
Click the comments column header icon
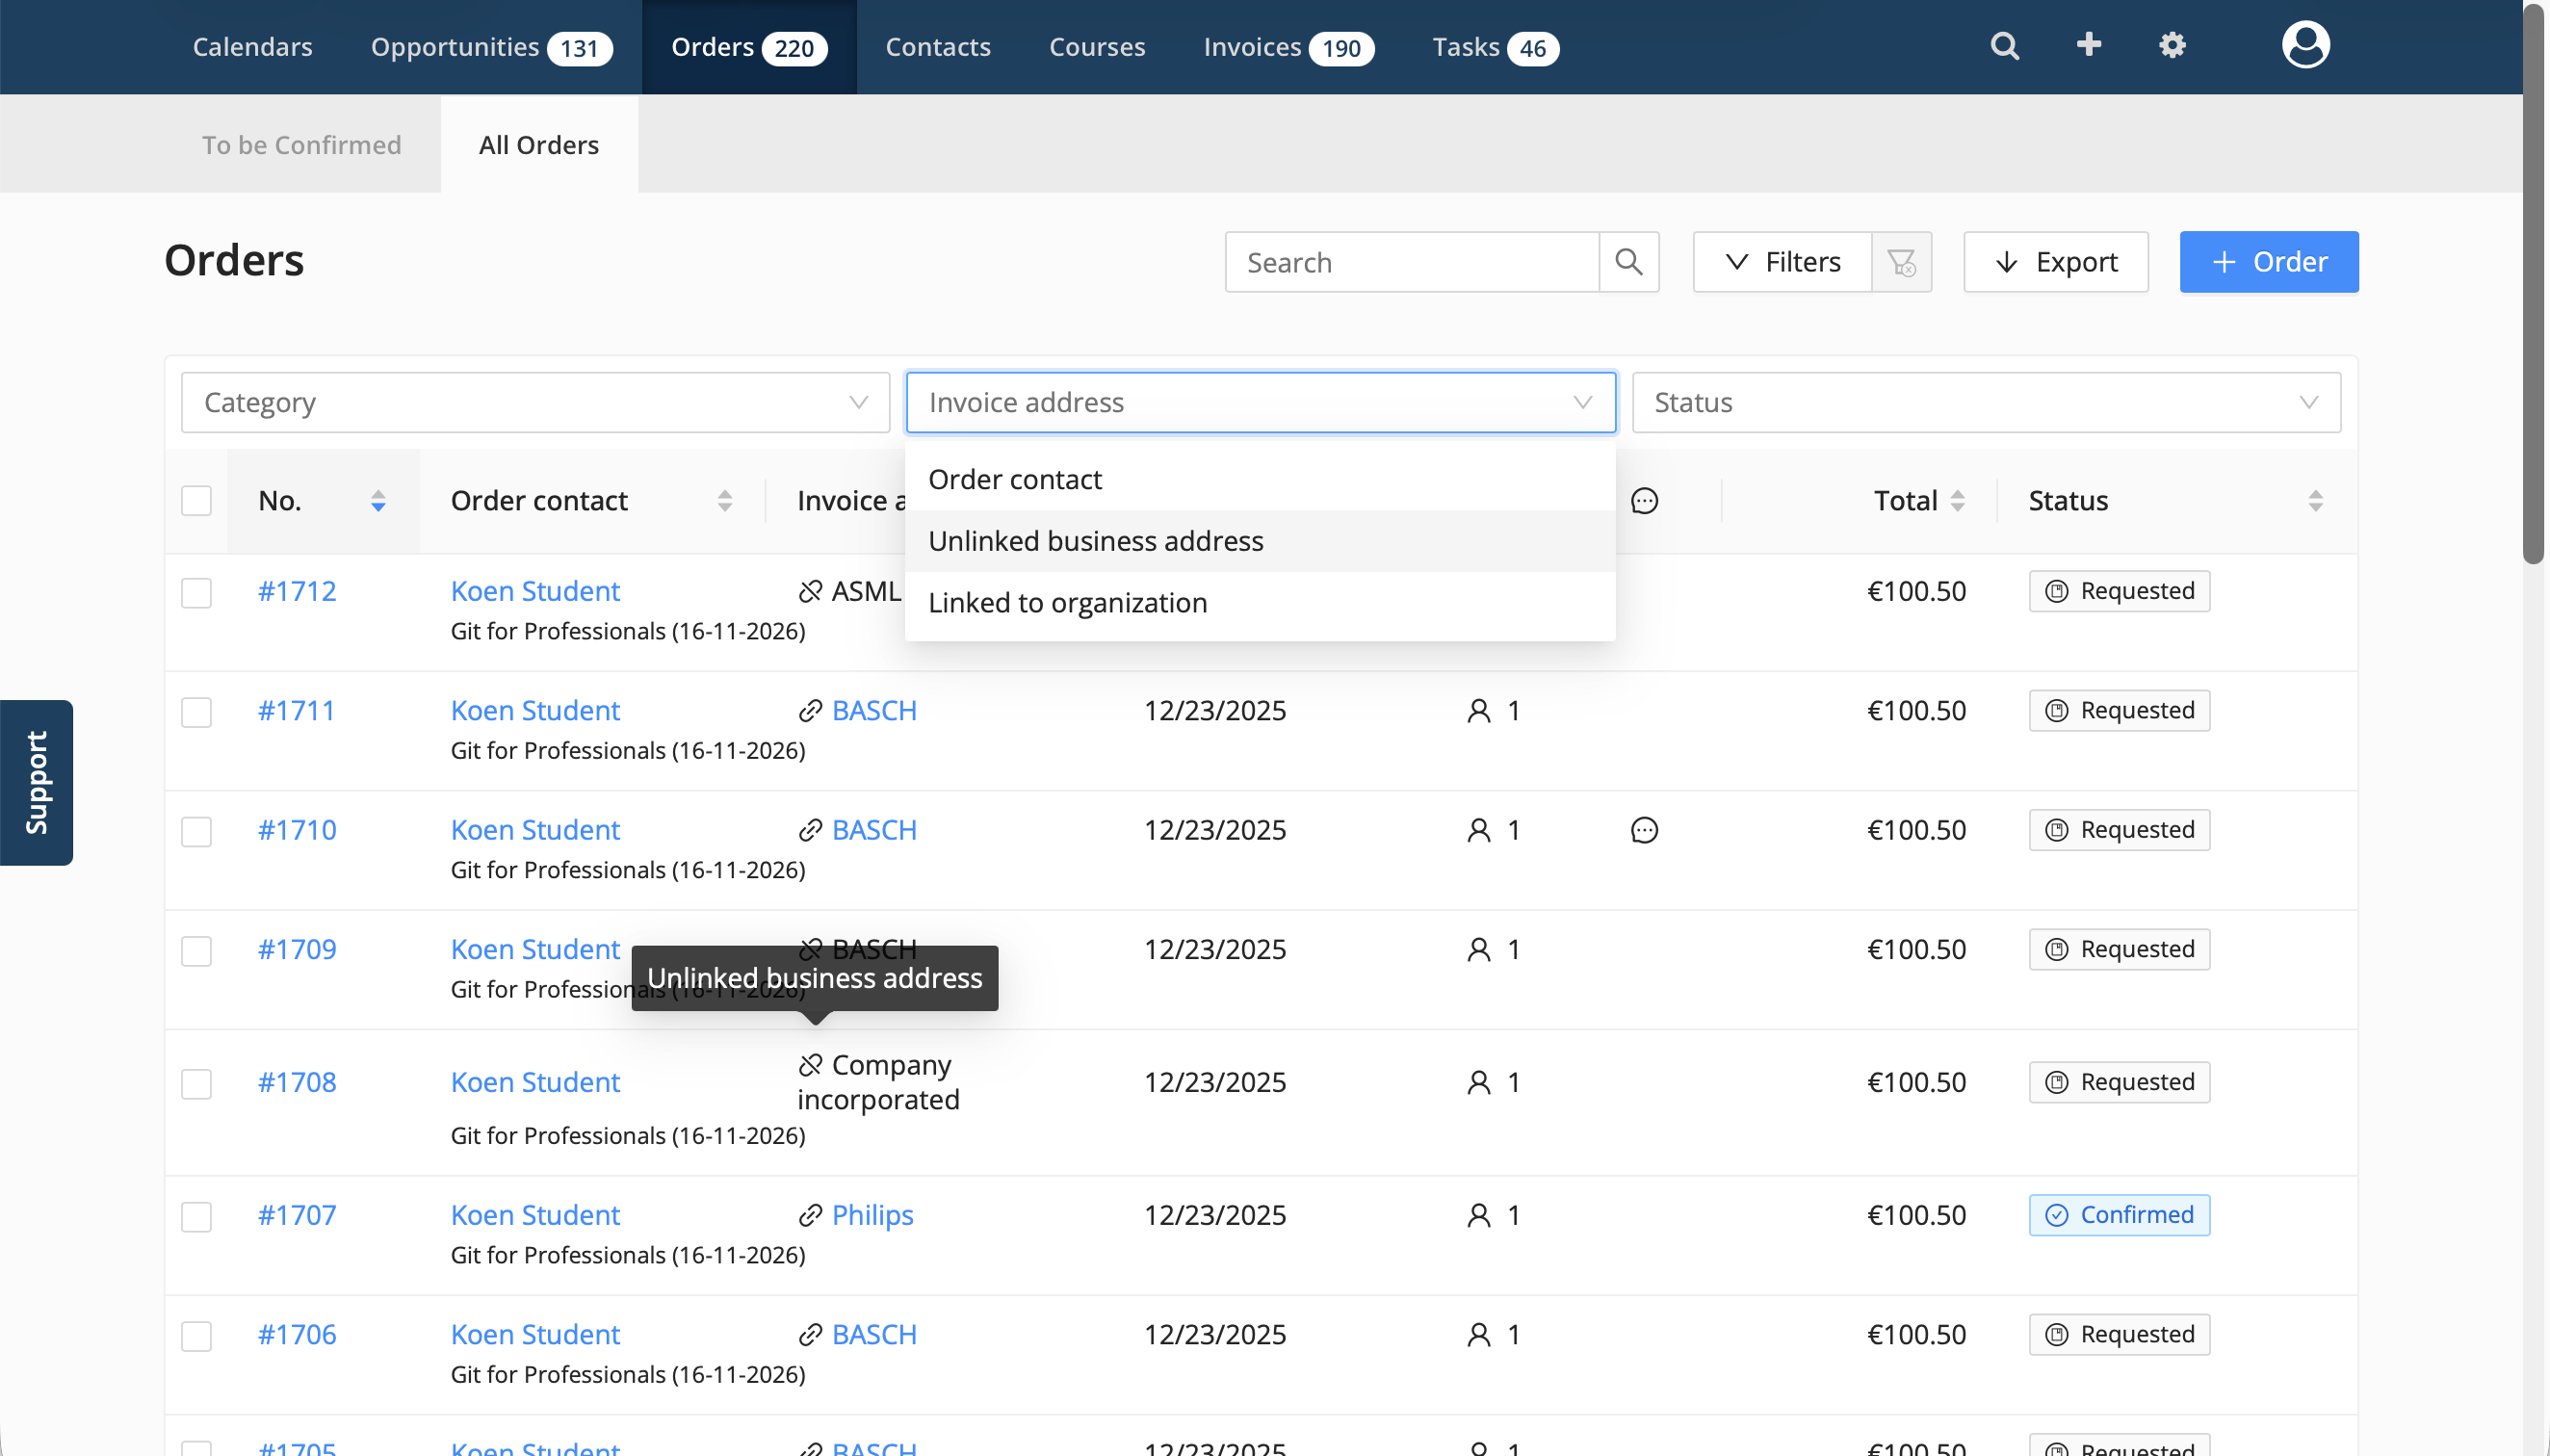coord(1644,501)
